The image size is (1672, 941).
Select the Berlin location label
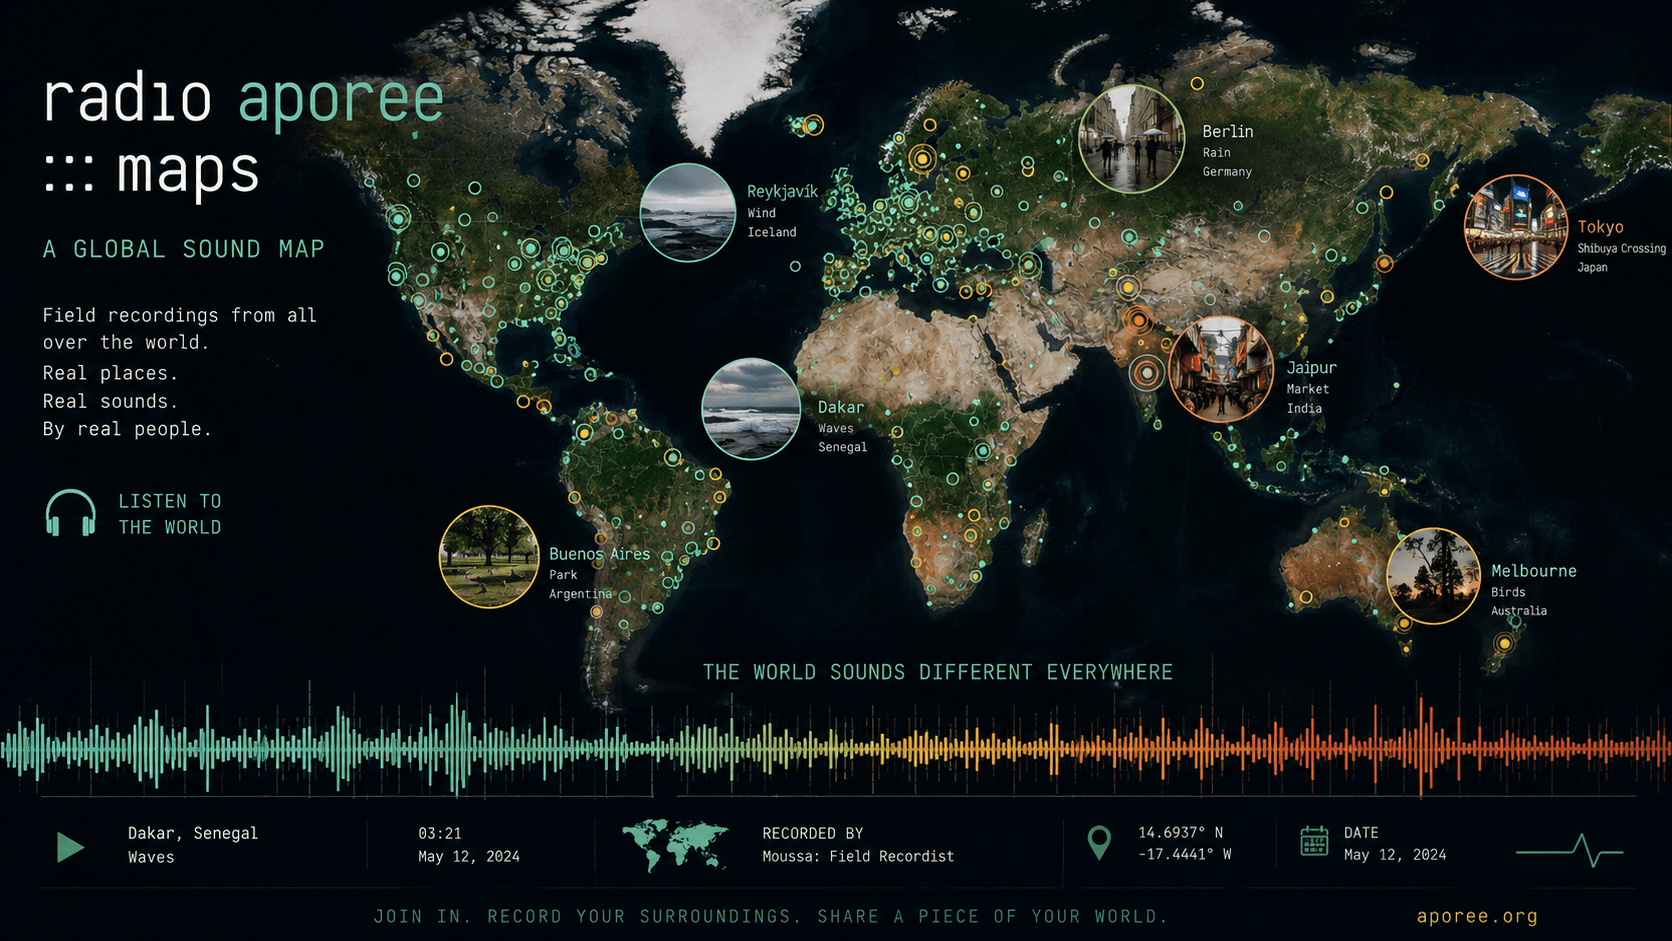[x=1227, y=131]
